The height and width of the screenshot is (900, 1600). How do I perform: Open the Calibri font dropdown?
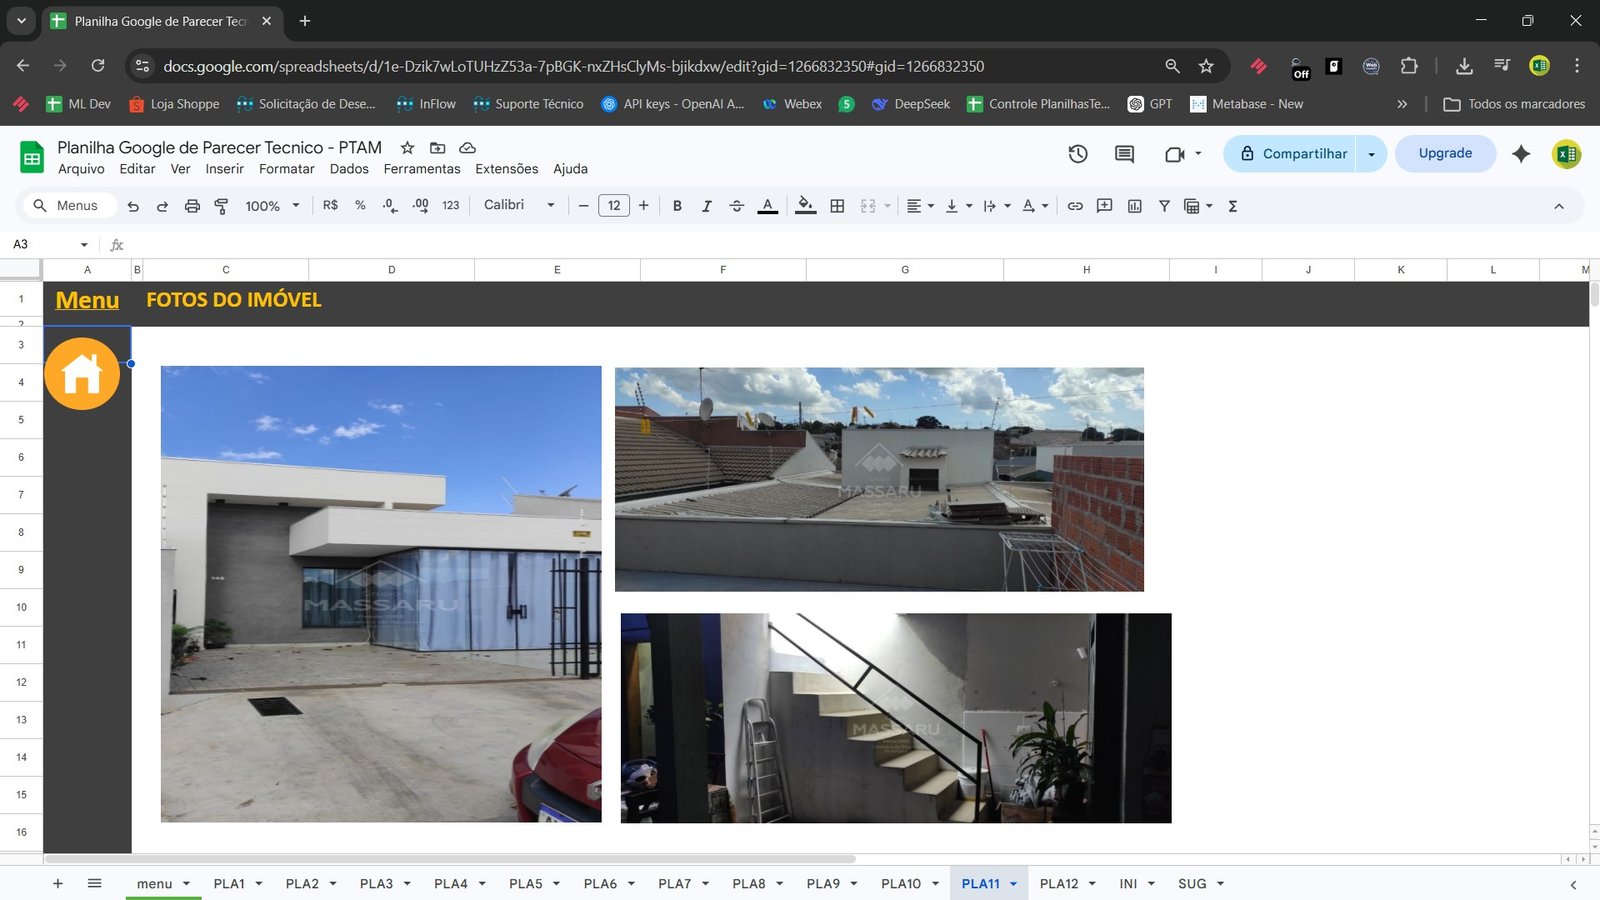[517, 205]
